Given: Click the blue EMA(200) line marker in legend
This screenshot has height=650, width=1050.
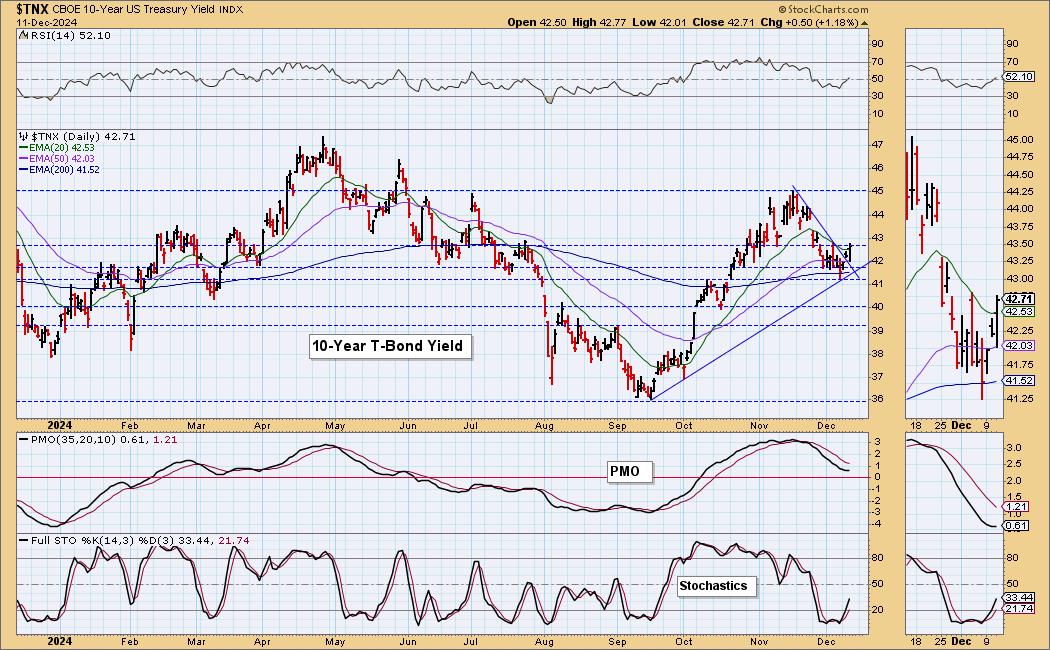Looking at the screenshot, I should click(23, 170).
